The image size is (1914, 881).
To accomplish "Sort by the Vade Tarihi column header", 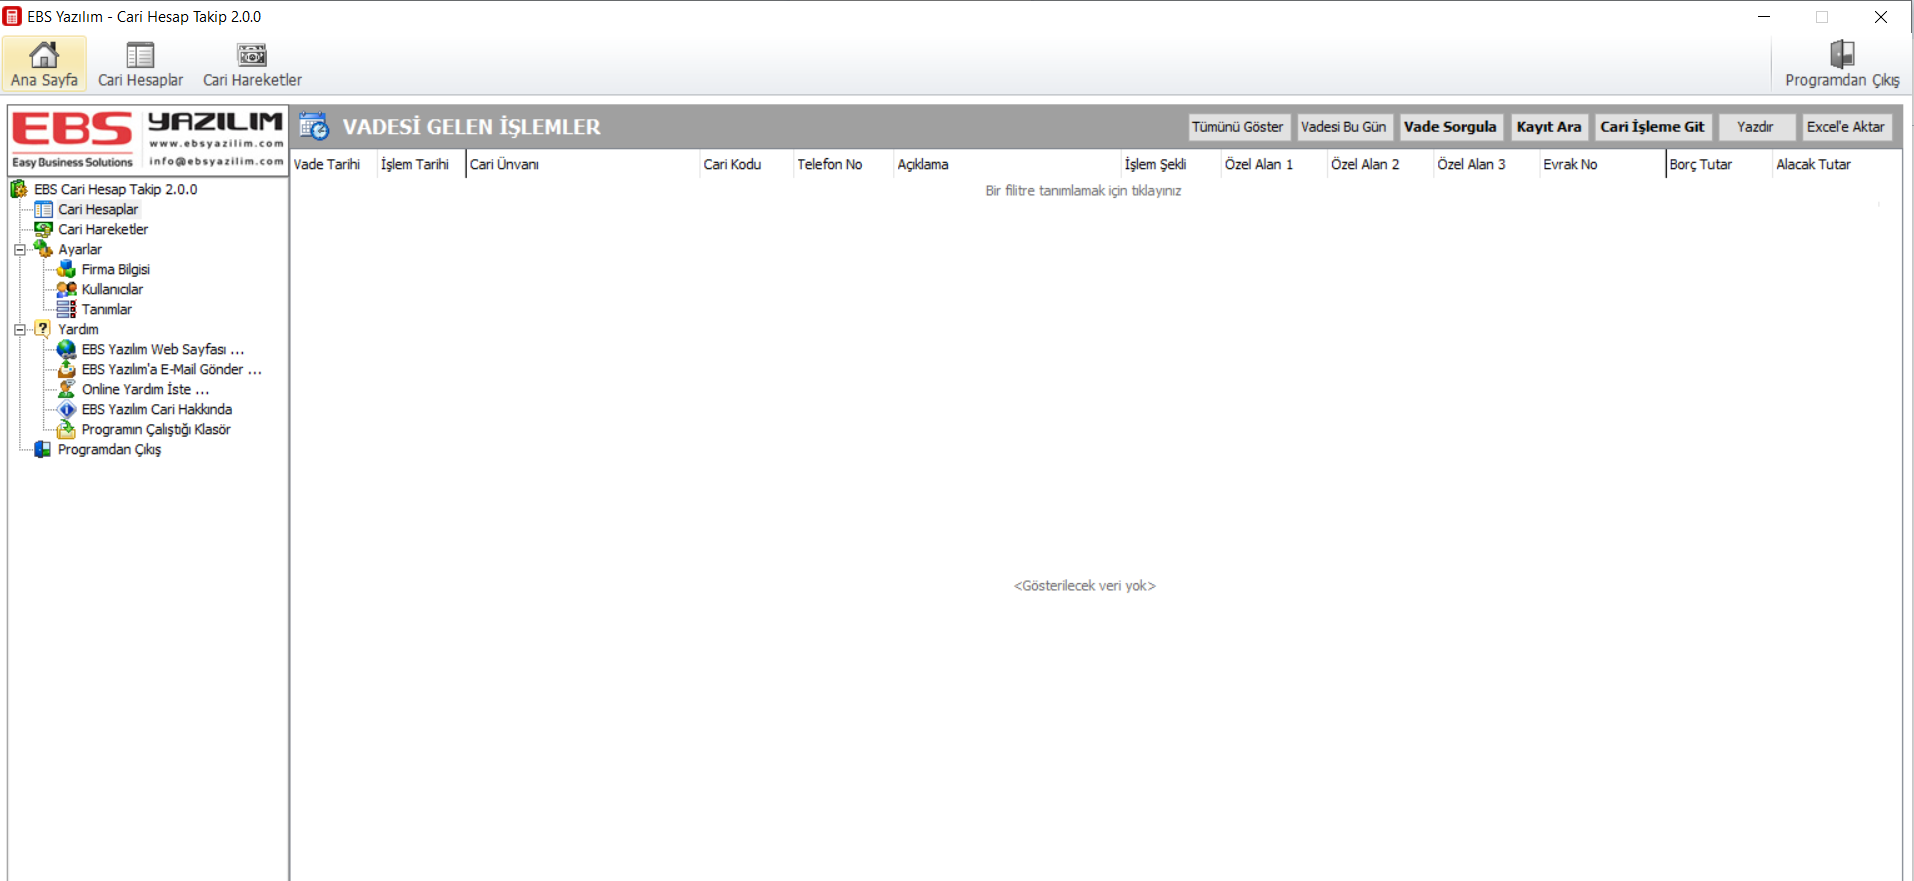I will click(327, 164).
